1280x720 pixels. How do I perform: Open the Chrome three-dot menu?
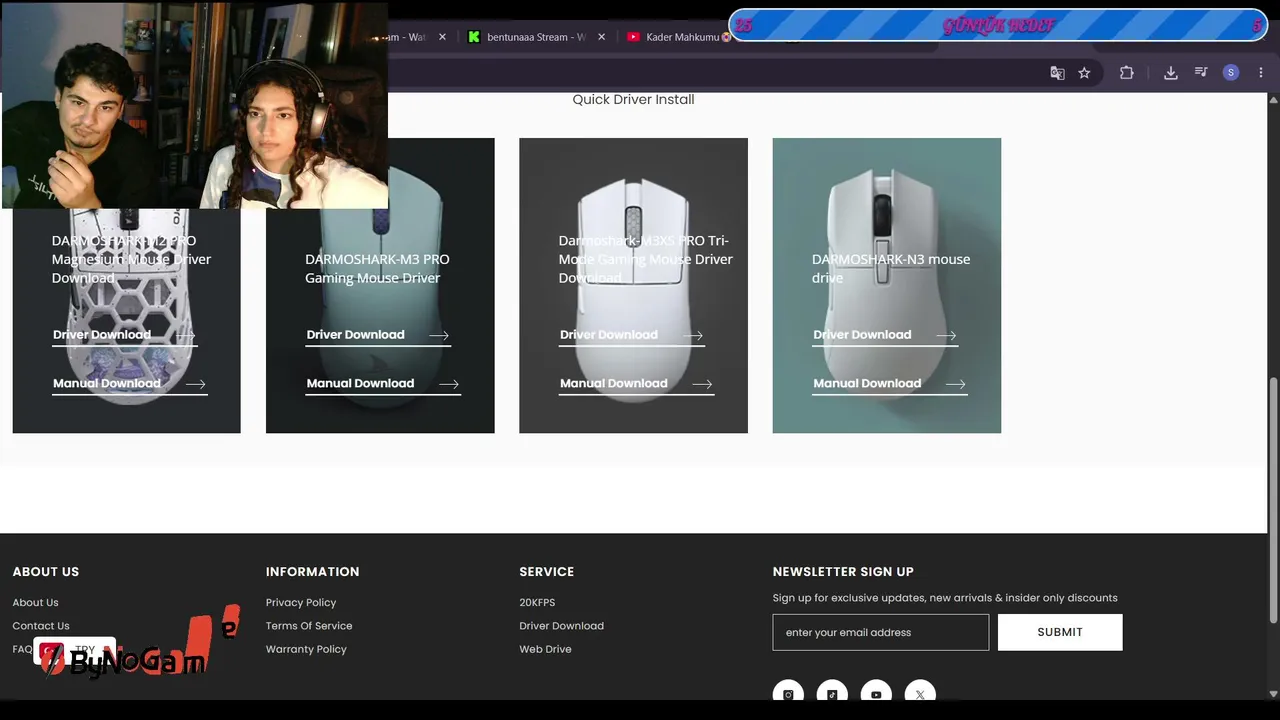1261,73
